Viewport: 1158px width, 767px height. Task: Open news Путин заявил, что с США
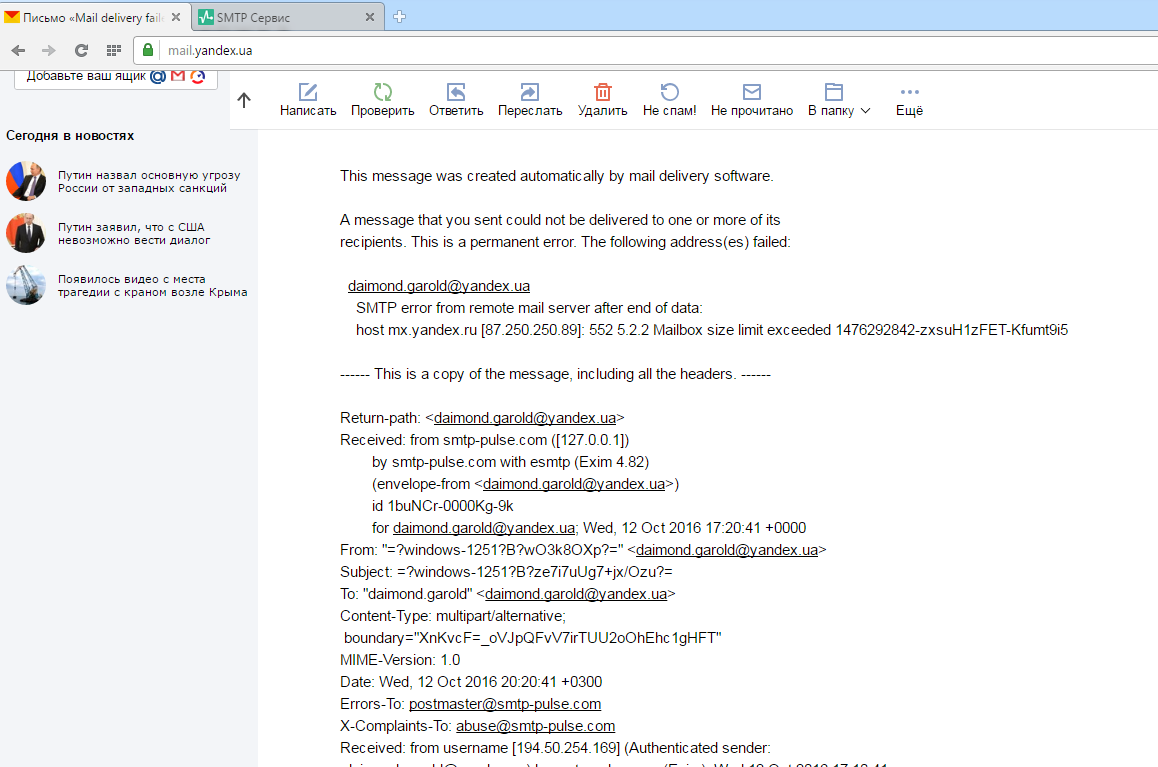pyautogui.click(x=134, y=233)
